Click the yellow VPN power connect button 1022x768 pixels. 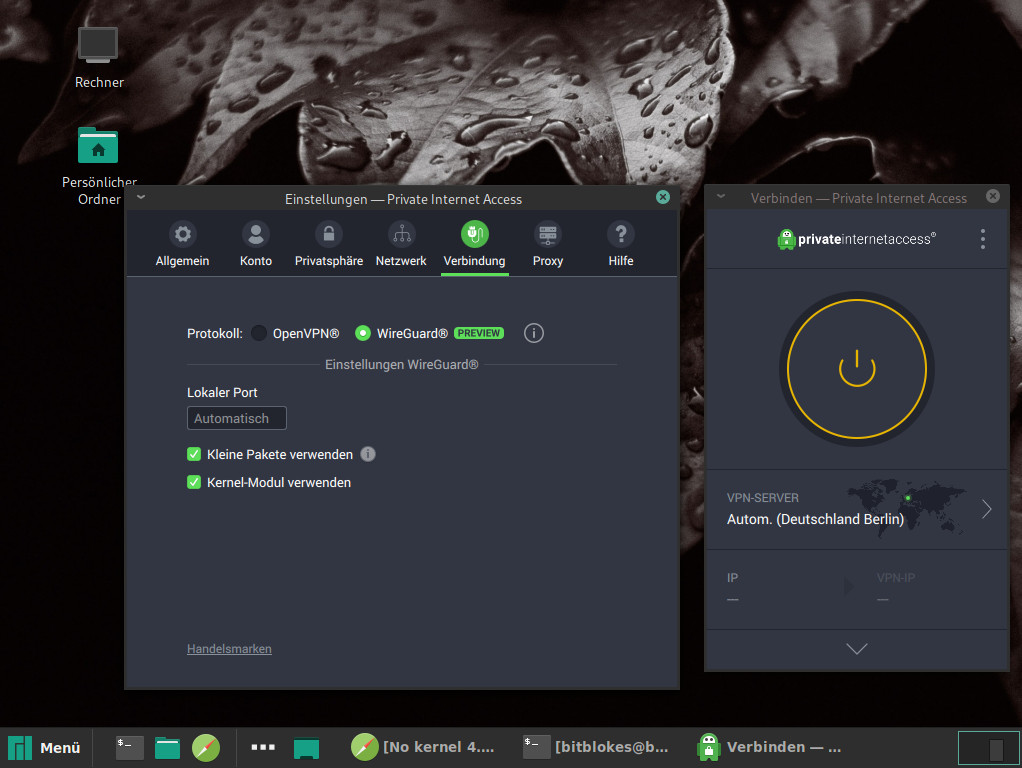pyautogui.click(x=856, y=369)
